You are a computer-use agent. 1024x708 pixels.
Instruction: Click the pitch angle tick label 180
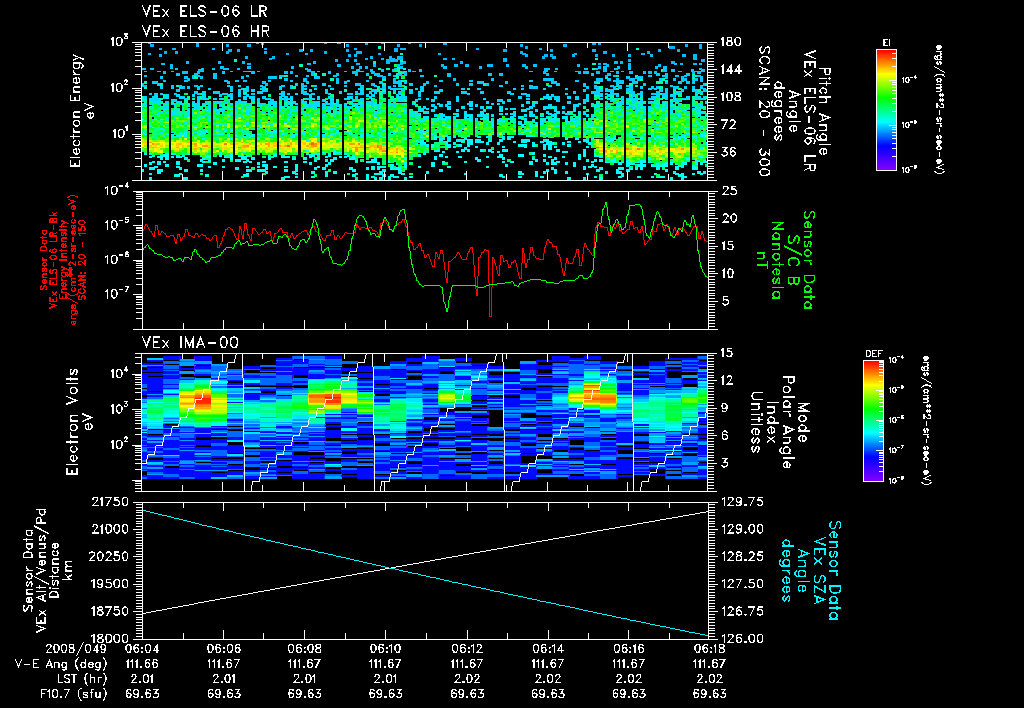731,42
